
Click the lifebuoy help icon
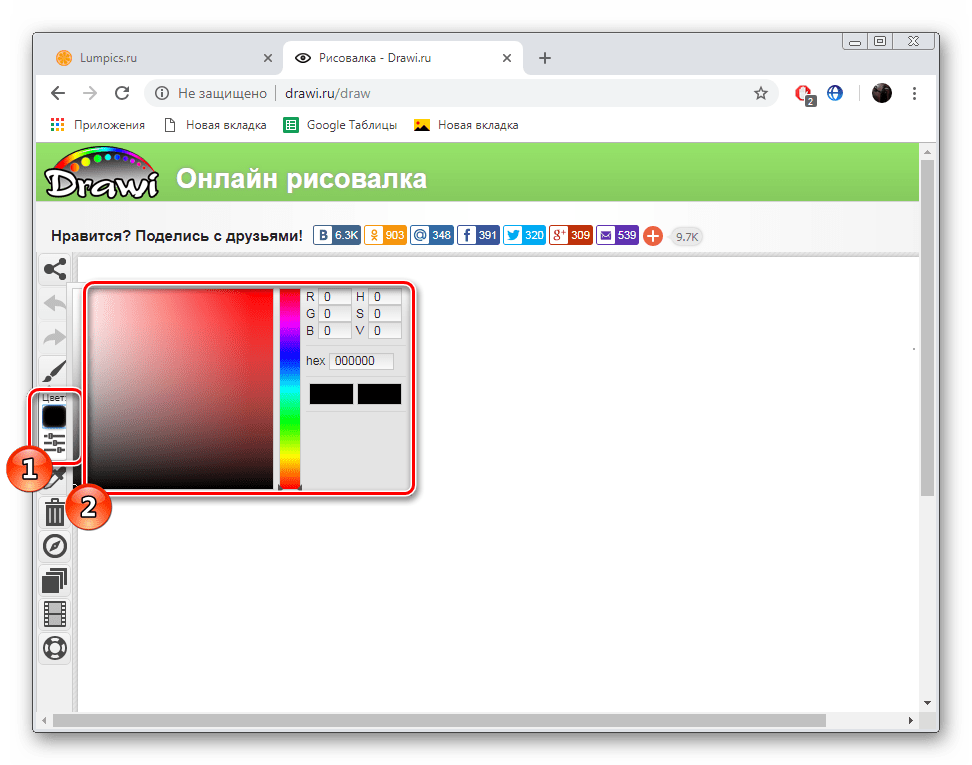point(54,647)
